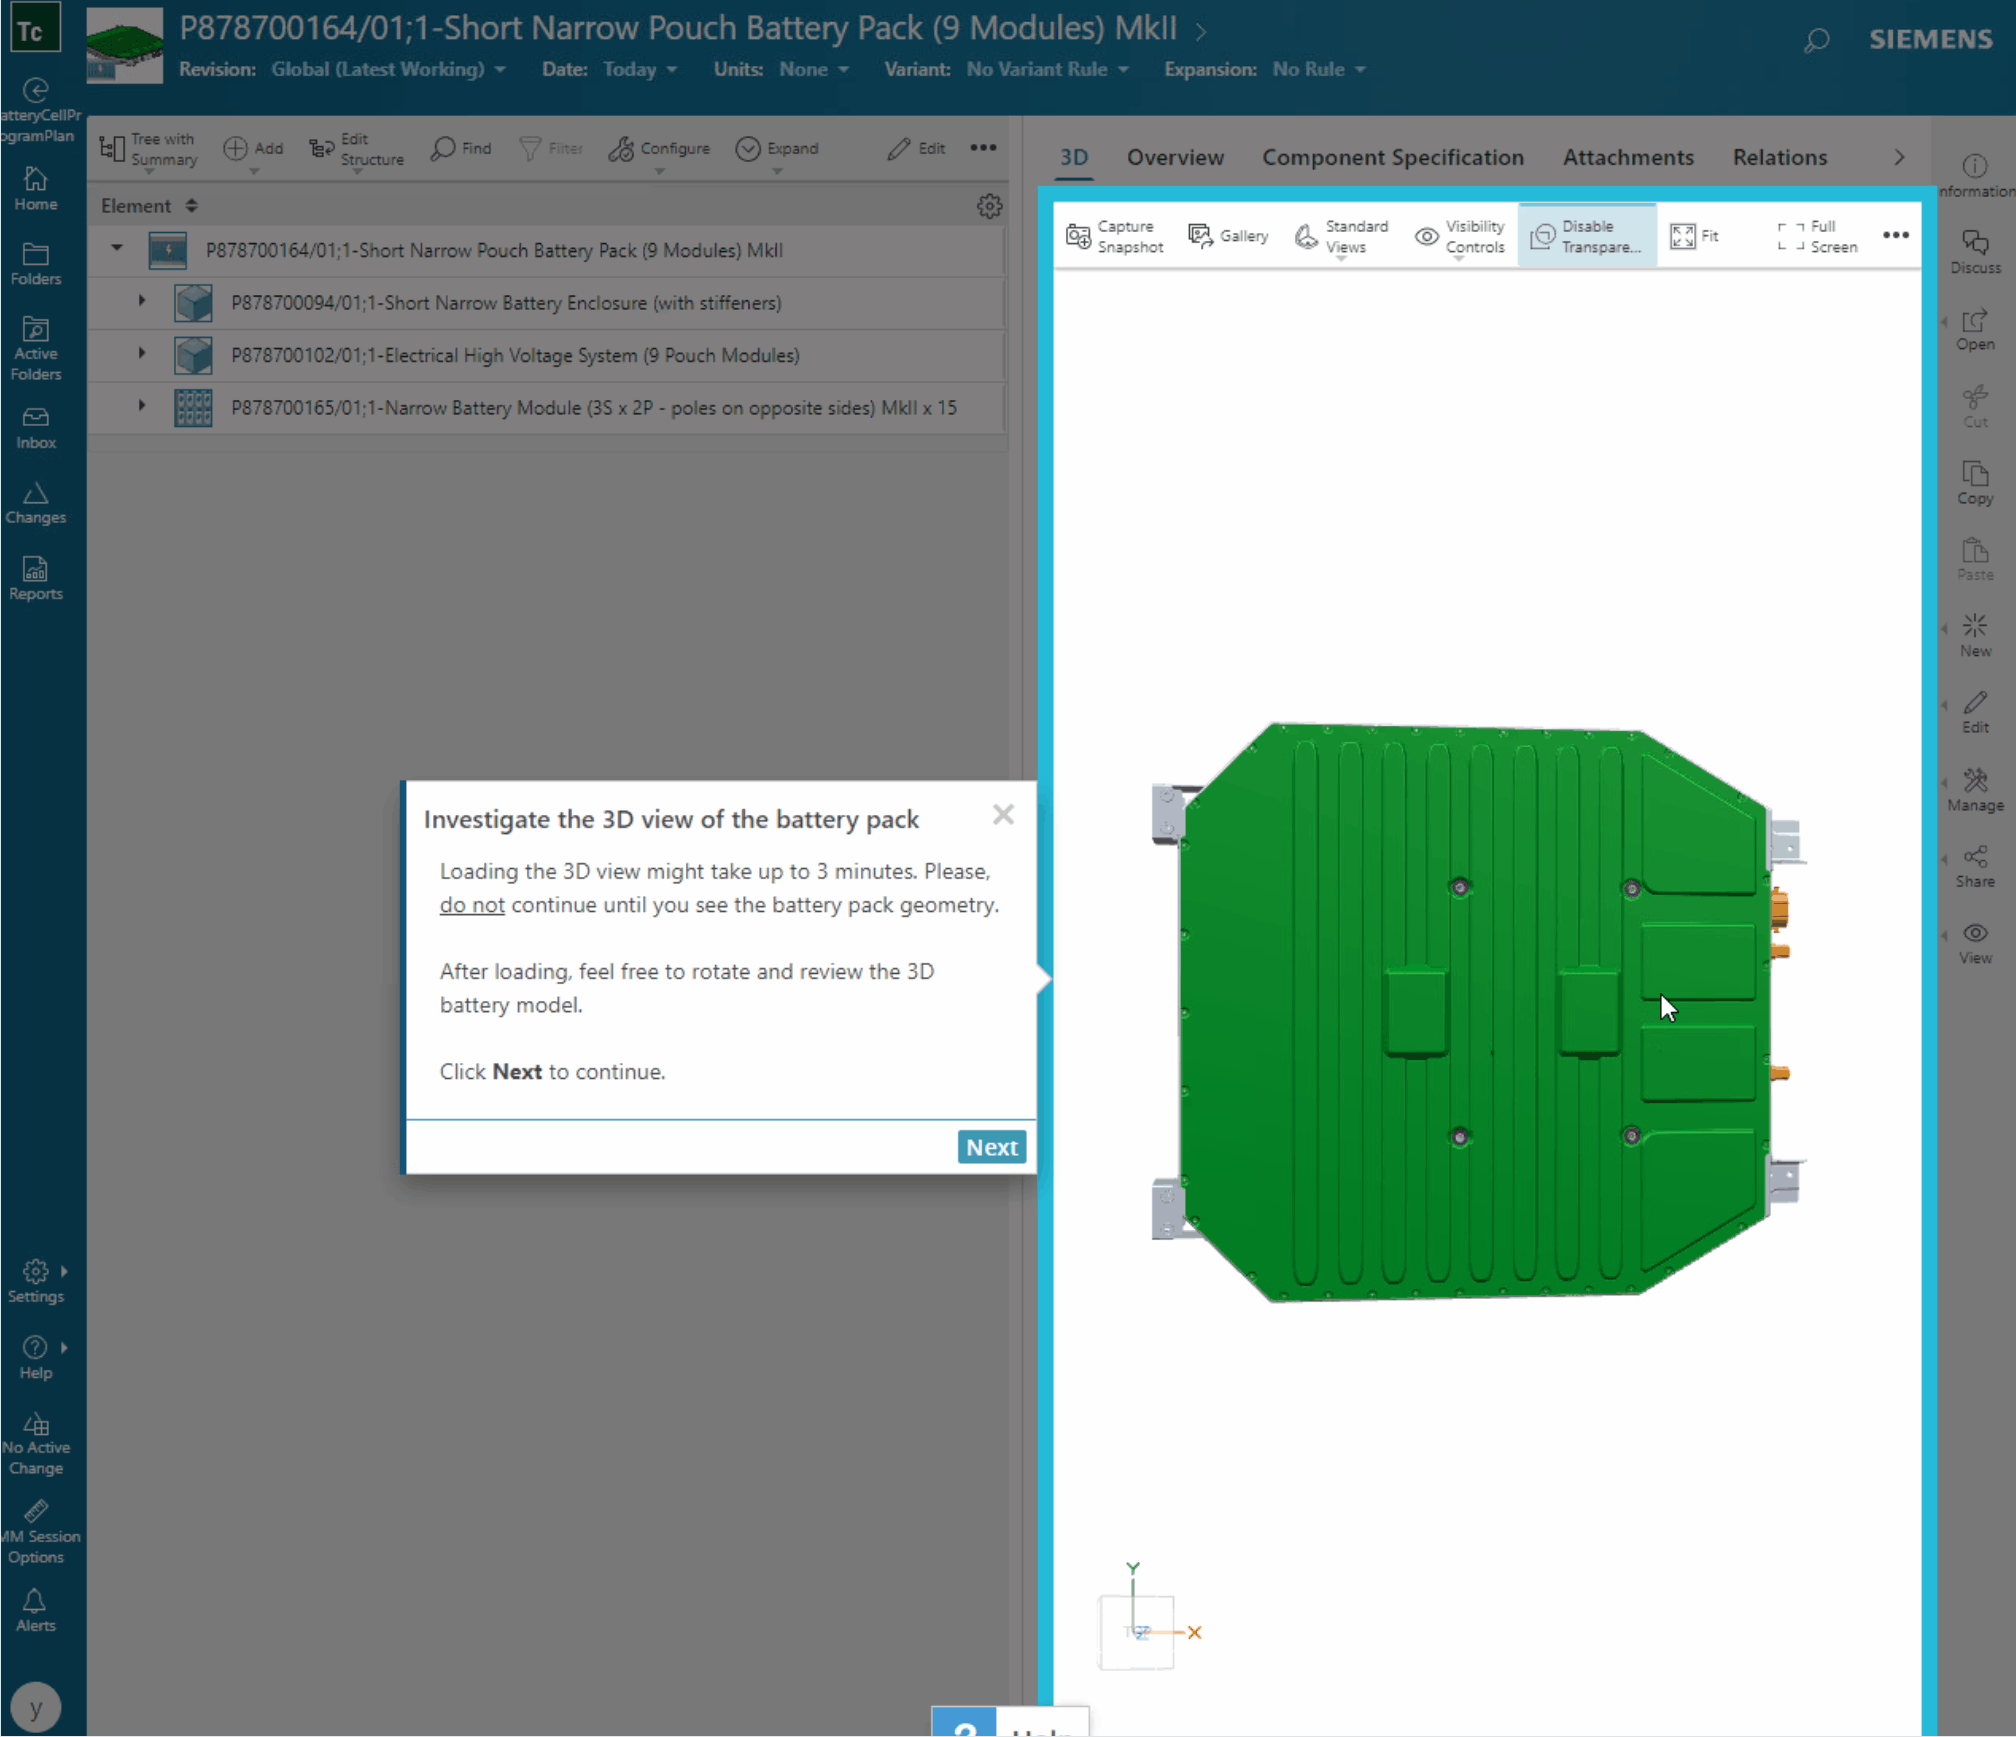The width and height of the screenshot is (2016, 1737).
Task: Switch to the Overview tab
Action: point(1175,157)
